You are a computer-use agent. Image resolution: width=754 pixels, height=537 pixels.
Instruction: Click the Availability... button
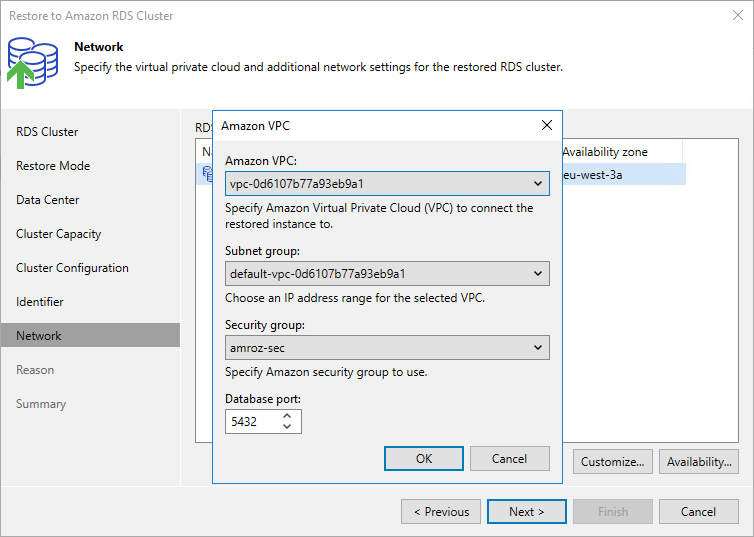tap(699, 462)
